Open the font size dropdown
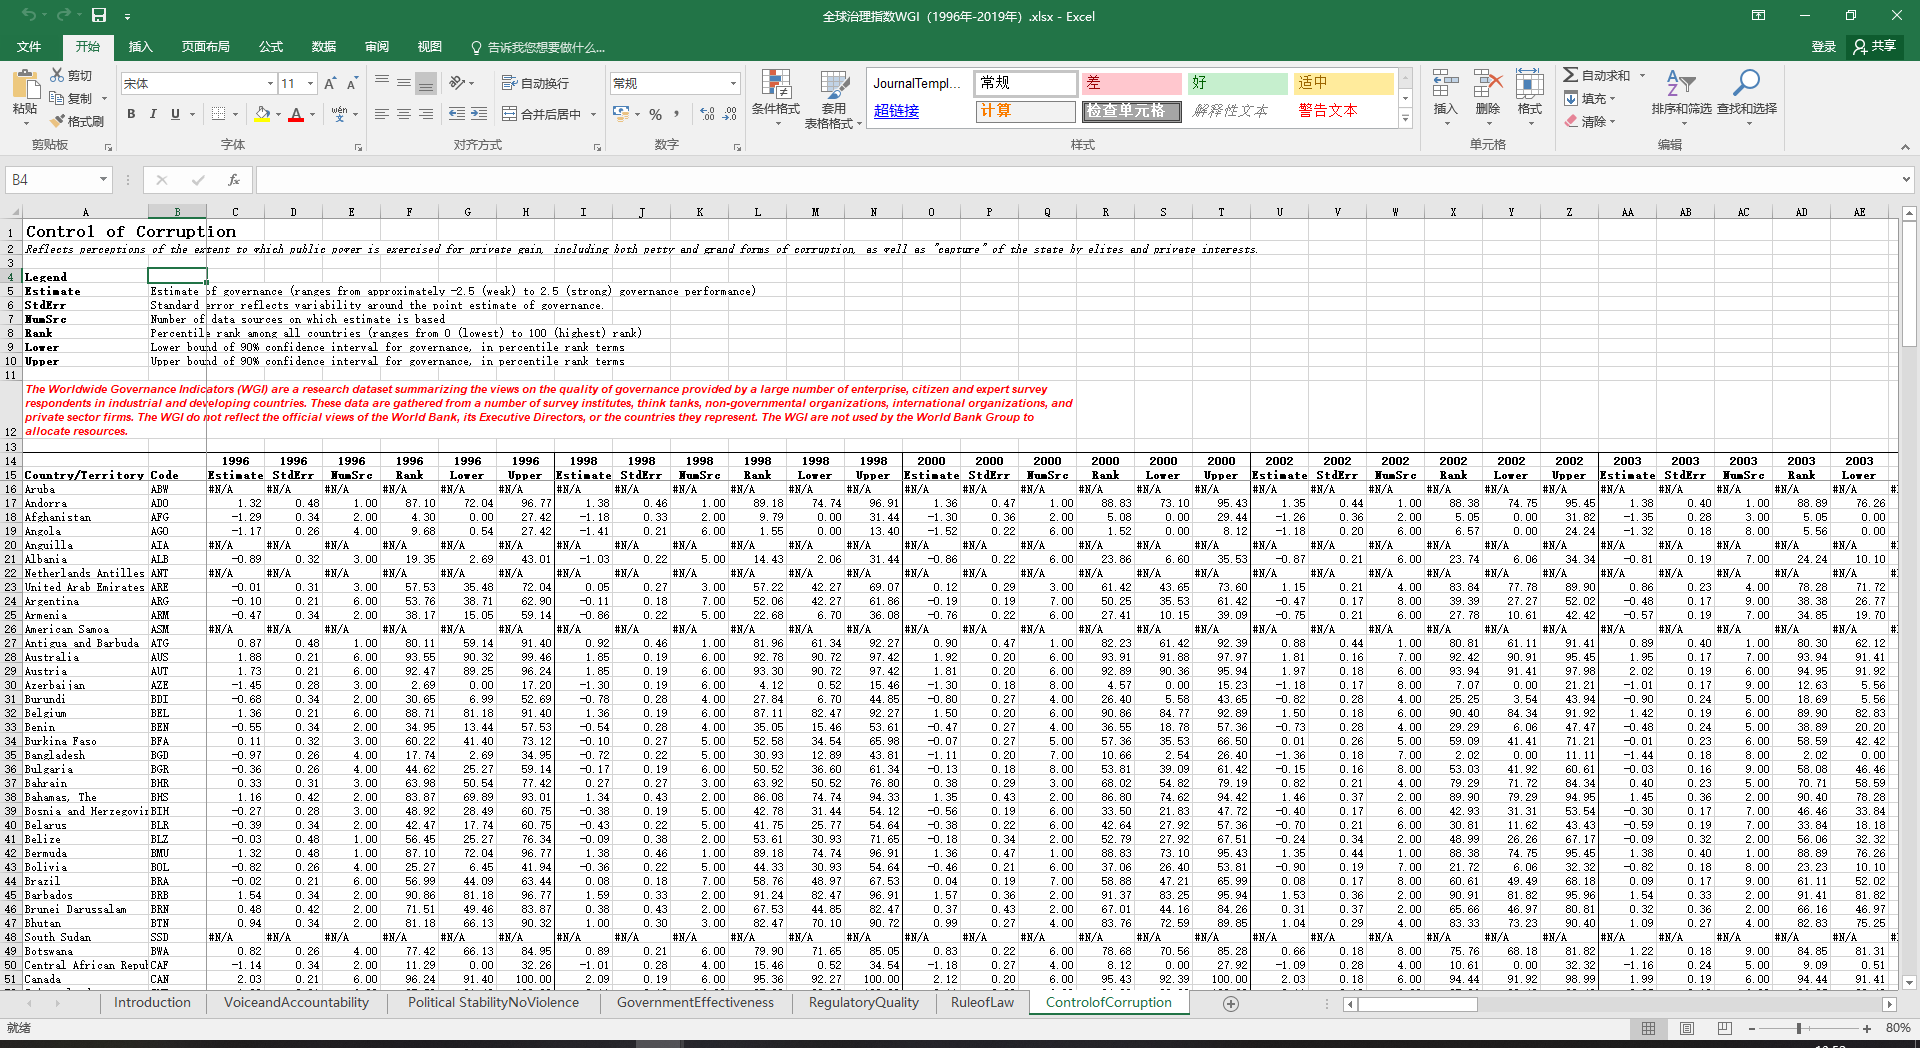 [x=311, y=84]
